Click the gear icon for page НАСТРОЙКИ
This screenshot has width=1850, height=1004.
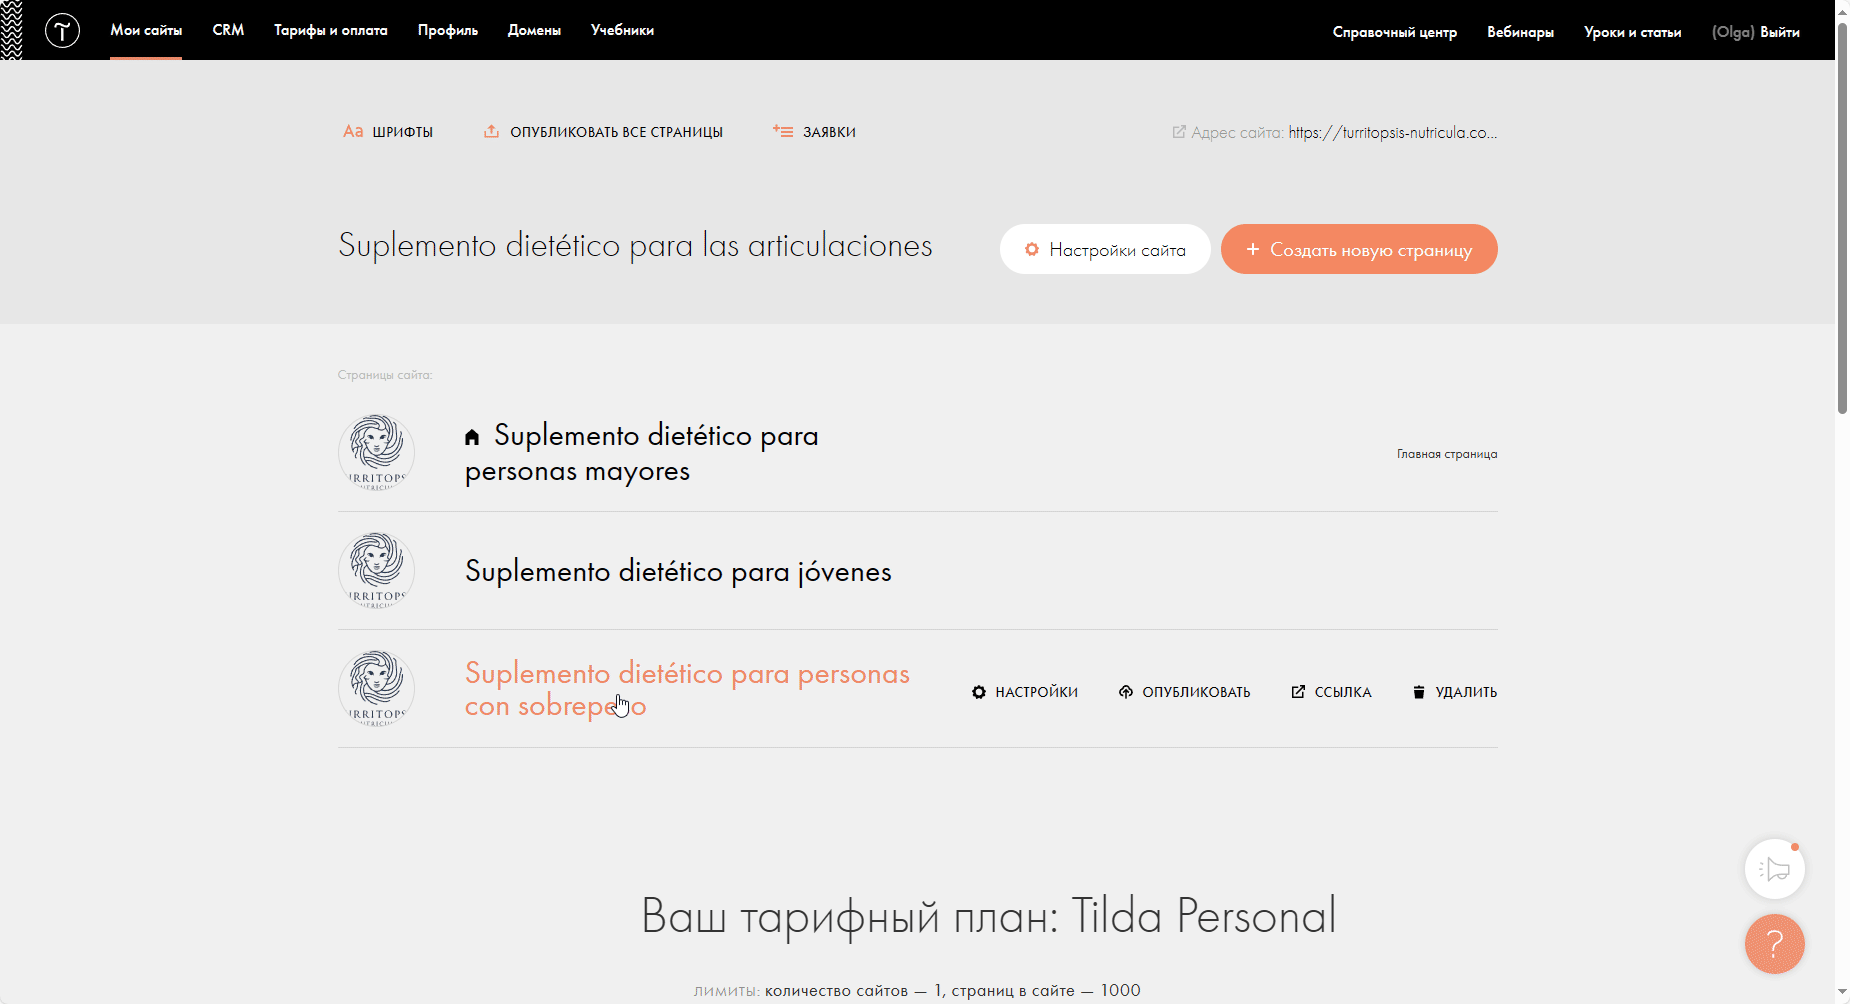click(x=979, y=692)
